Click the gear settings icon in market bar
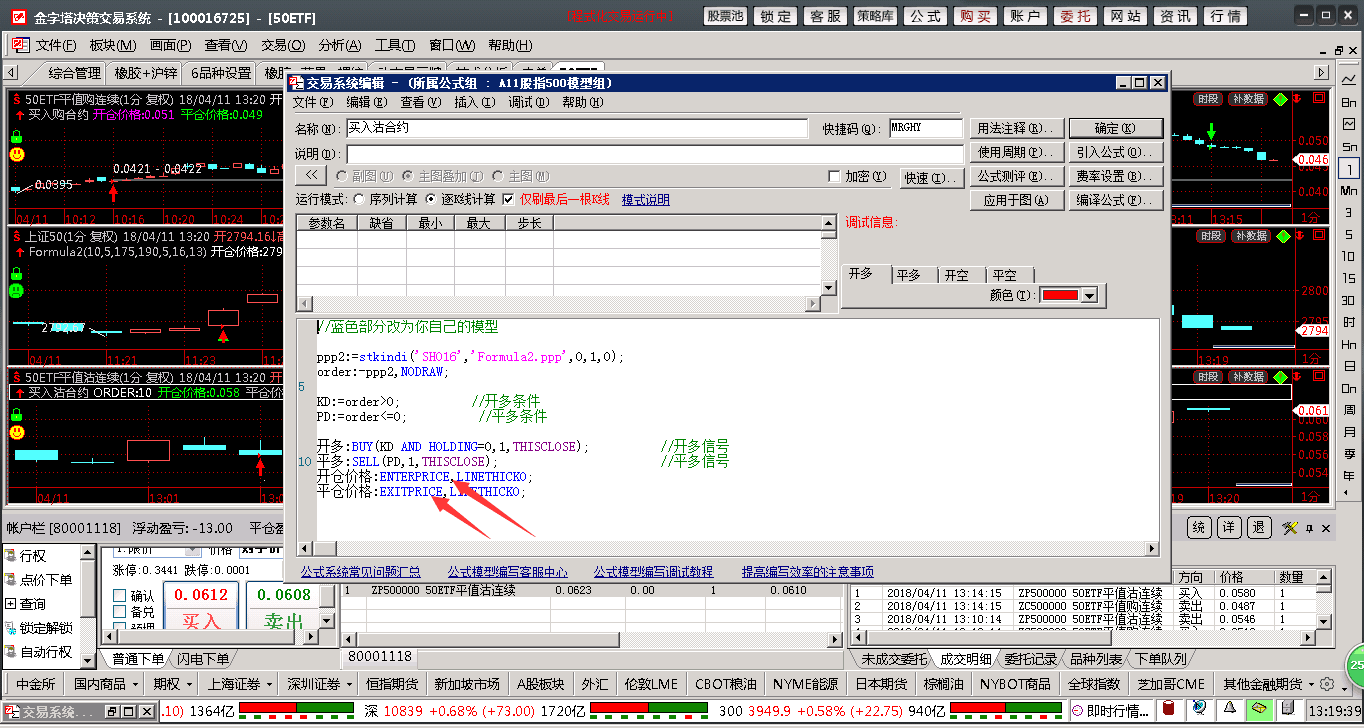Image resolution: width=1364 pixels, height=728 pixels. (1327, 684)
